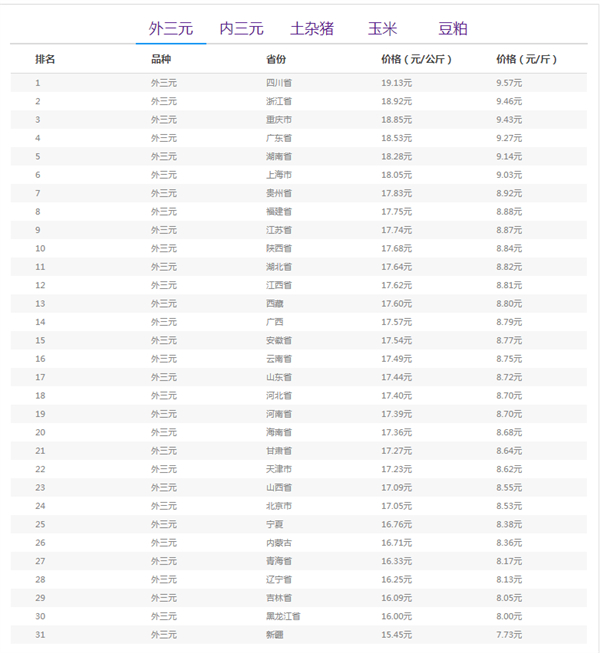Click 黑龙江省 in row 30

(x=282, y=616)
